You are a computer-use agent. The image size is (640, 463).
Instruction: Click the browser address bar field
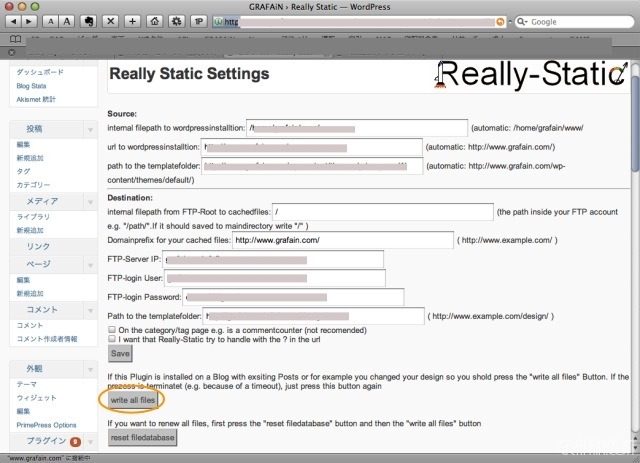click(x=359, y=22)
